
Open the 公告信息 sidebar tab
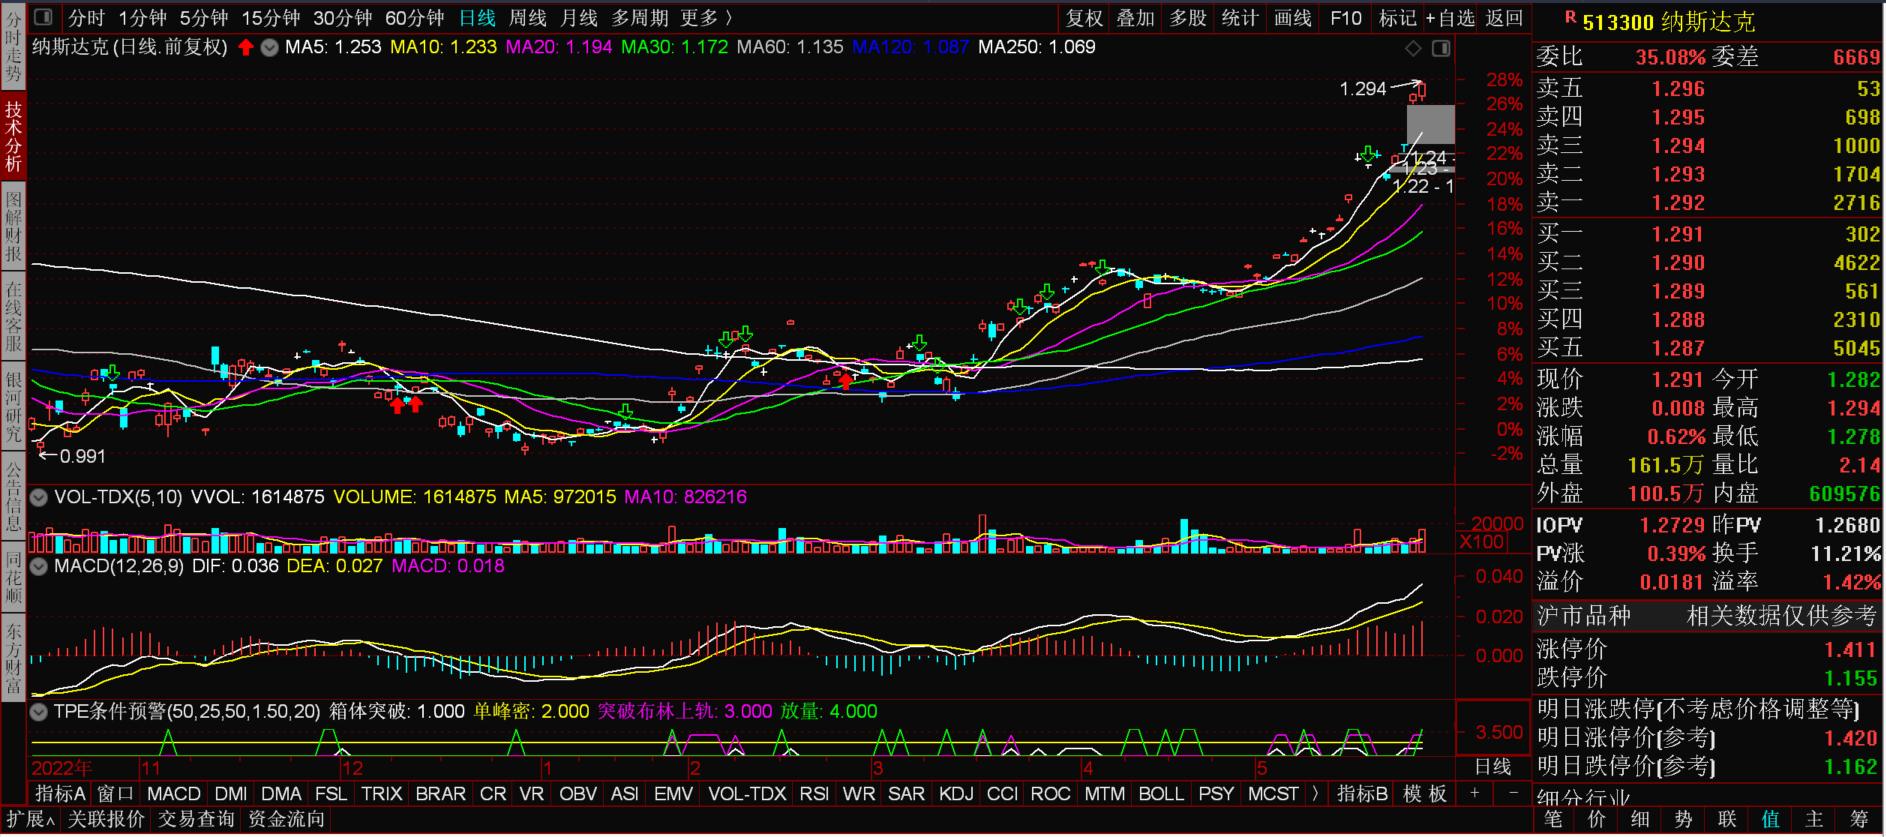pyautogui.click(x=13, y=496)
